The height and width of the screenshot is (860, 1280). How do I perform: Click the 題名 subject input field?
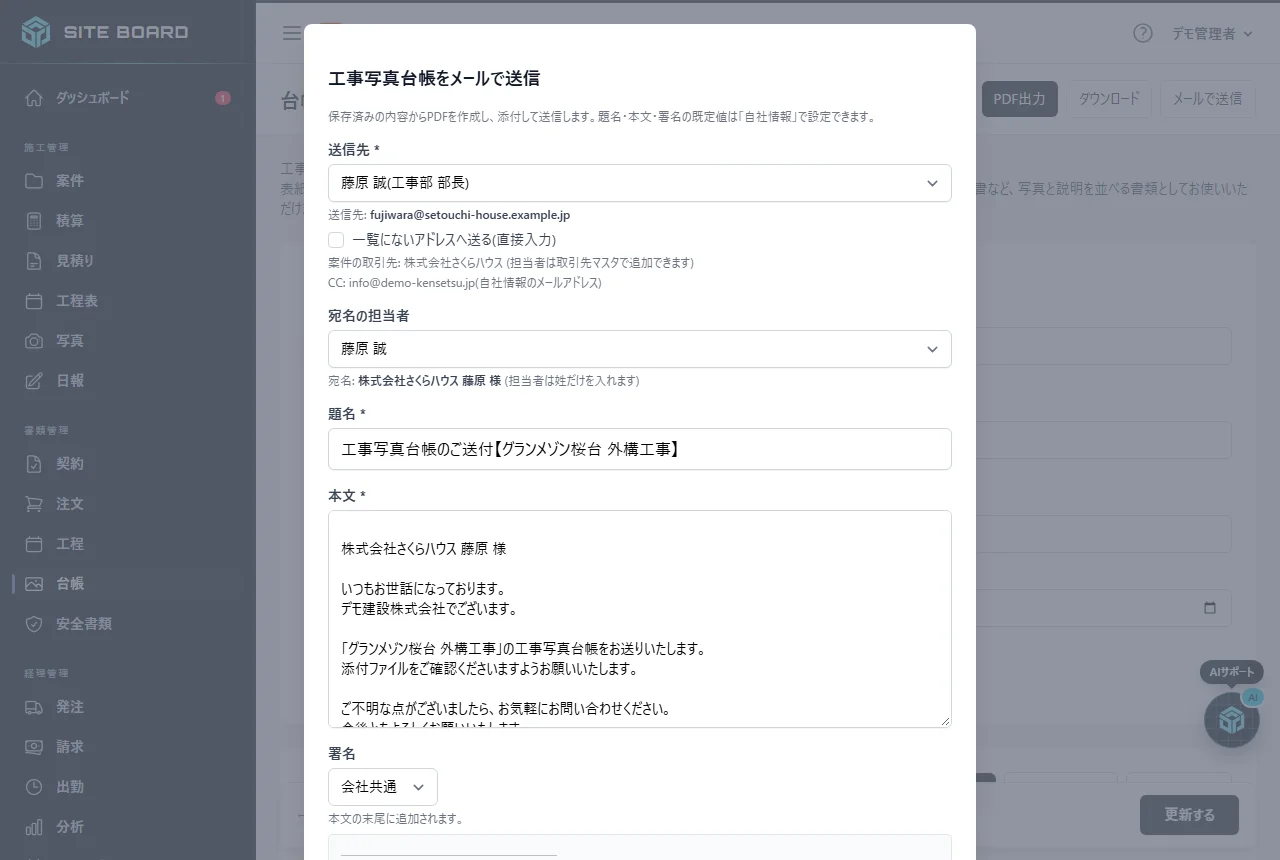click(640, 449)
